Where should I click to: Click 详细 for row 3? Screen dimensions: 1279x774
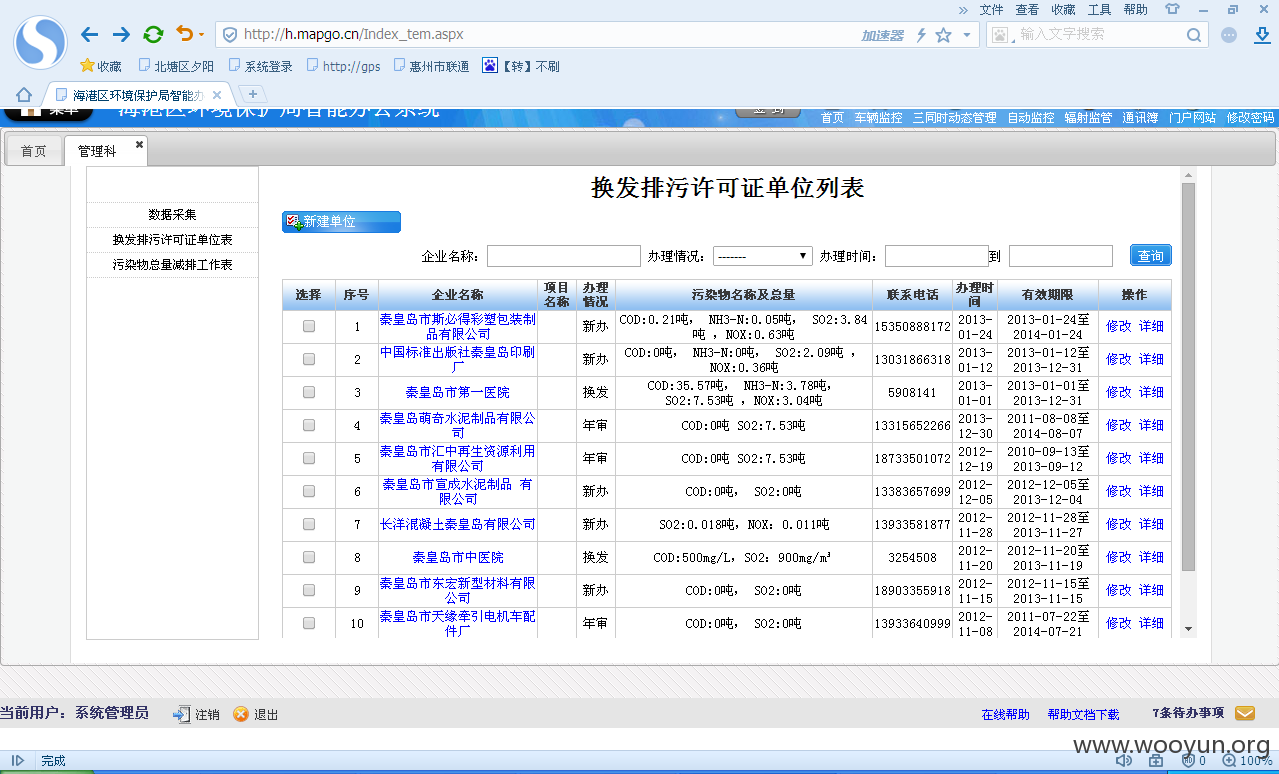(1151, 392)
